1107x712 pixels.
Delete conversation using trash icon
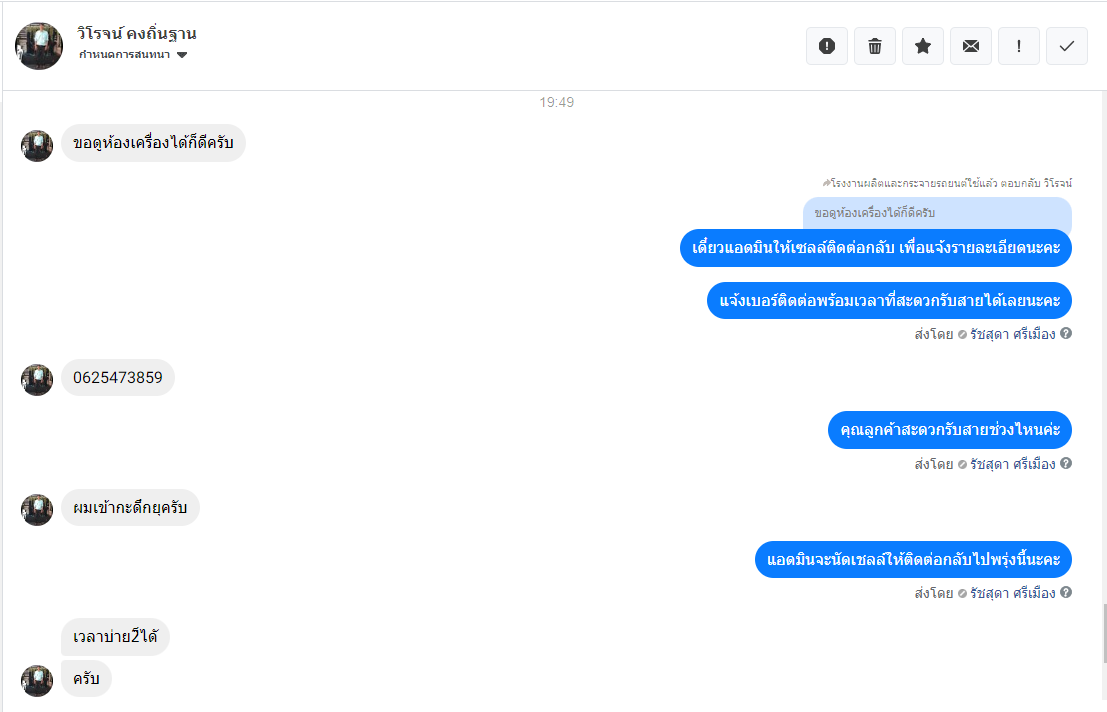click(875, 46)
